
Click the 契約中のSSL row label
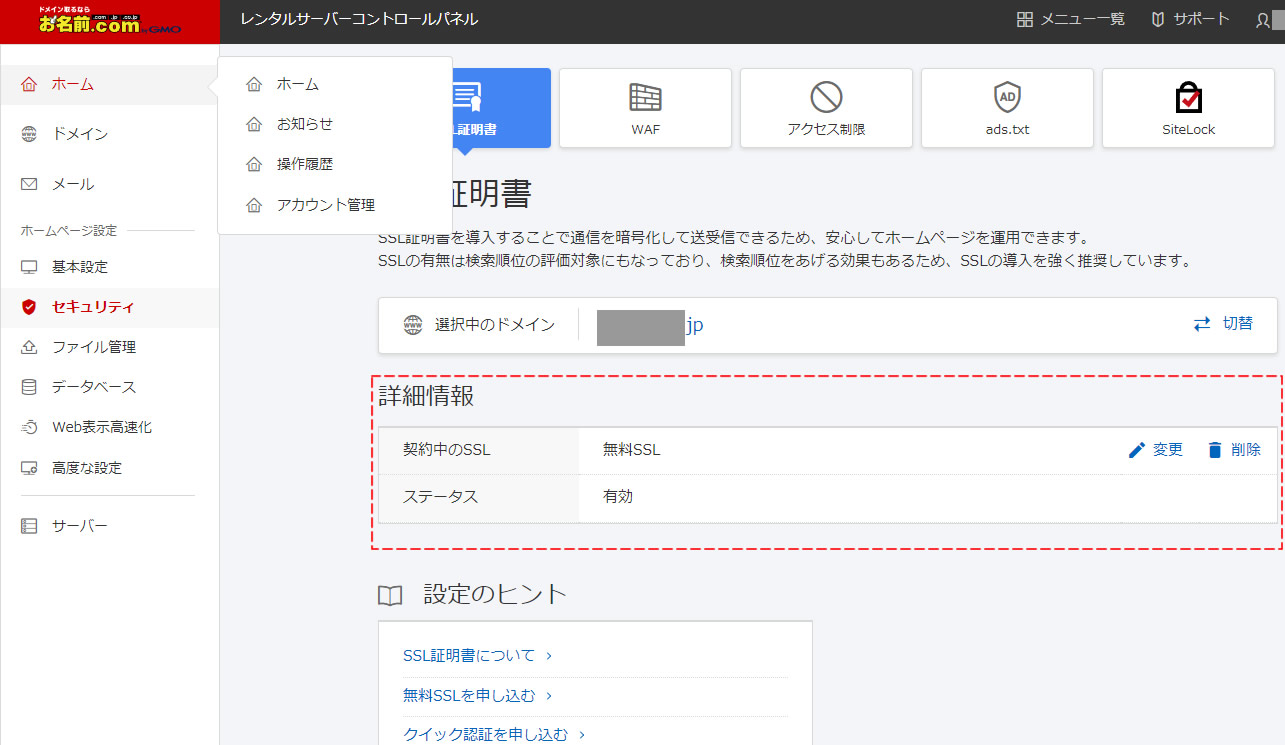point(447,450)
